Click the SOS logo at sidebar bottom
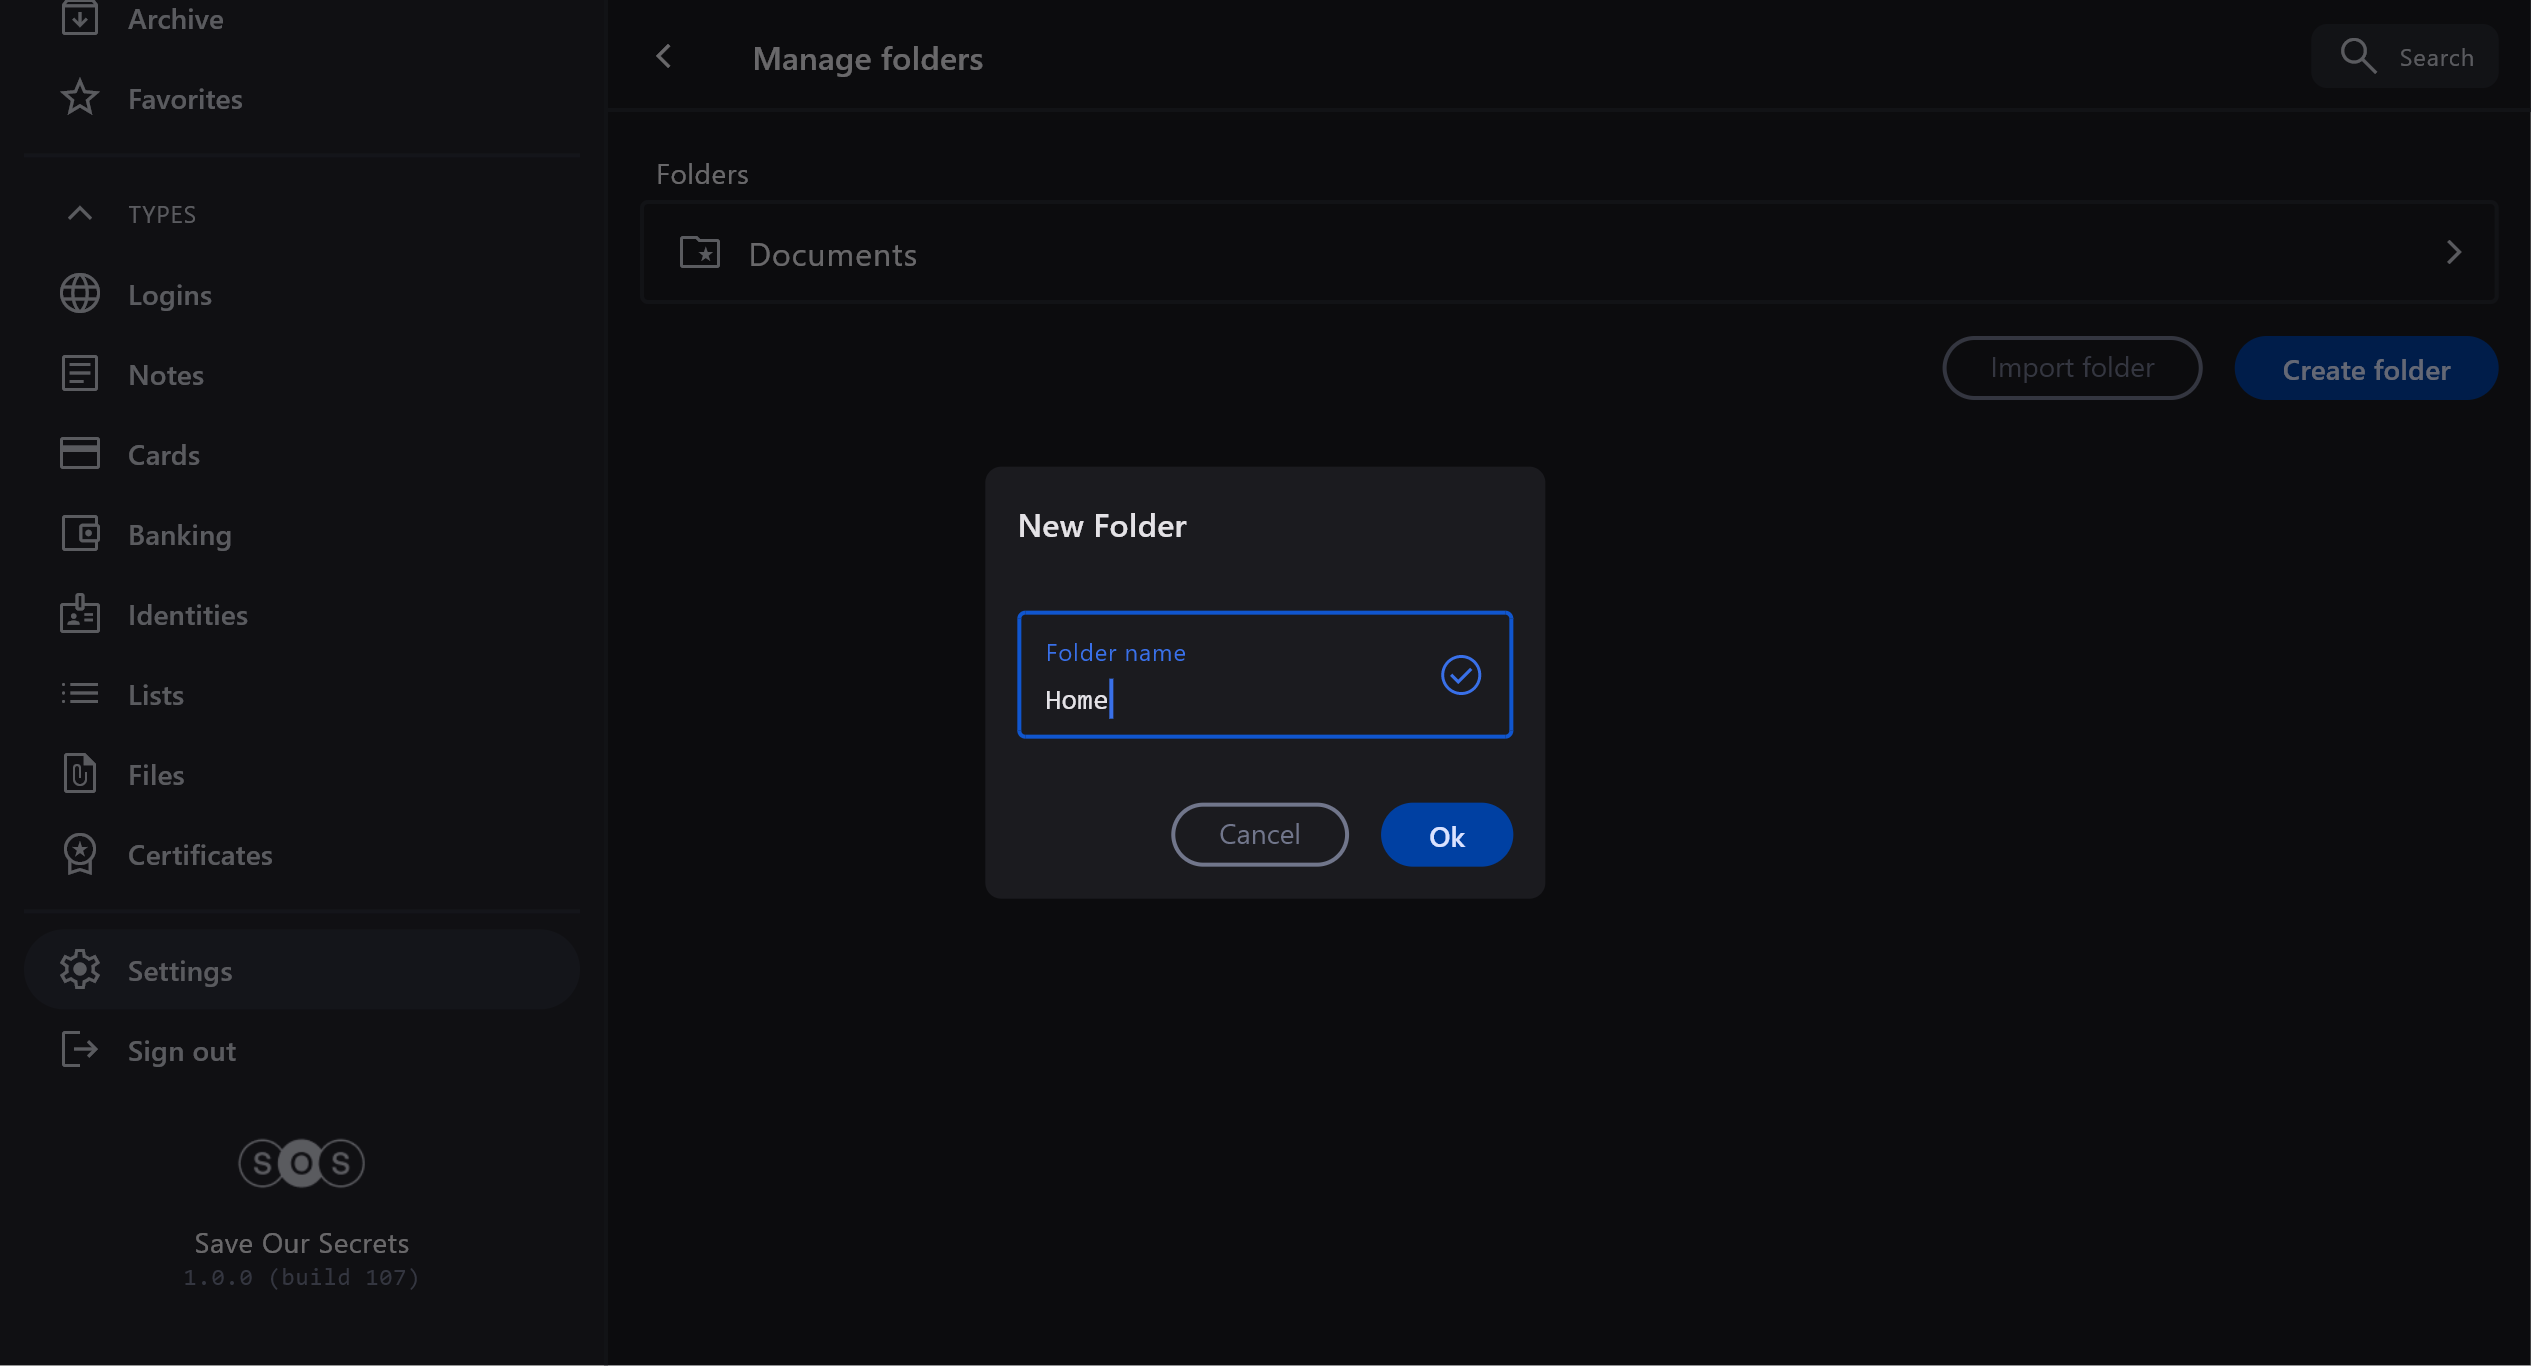The width and height of the screenshot is (2531, 1366). (301, 1163)
